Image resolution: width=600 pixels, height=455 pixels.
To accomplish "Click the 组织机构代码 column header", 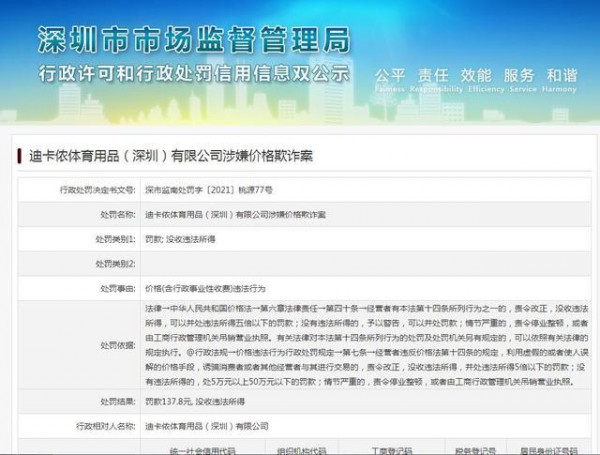I will 302,451.
